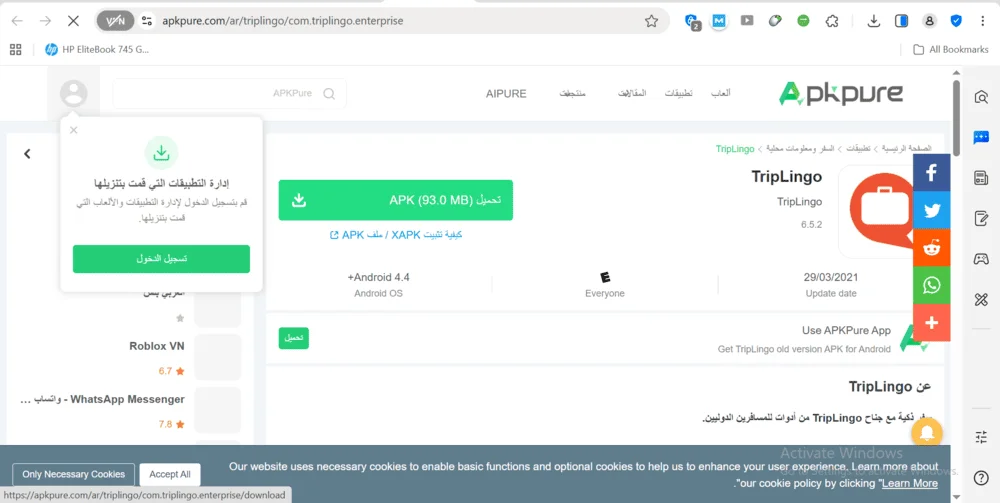The image size is (1000, 503).
Task: Open the المقالات (Articles) nav menu
Action: pyautogui.click(x=631, y=94)
